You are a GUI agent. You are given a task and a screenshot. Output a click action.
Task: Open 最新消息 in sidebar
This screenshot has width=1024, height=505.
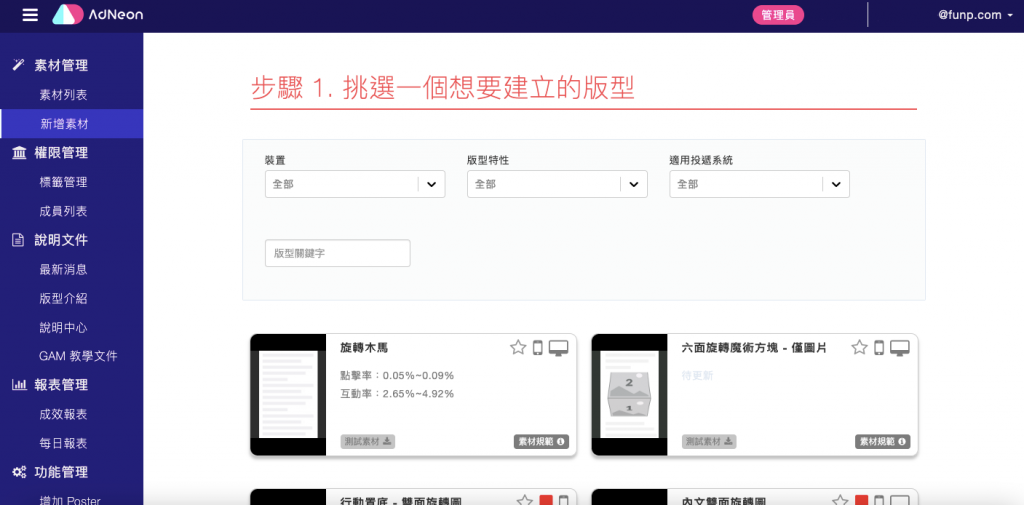pyautogui.click(x=63, y=269)
